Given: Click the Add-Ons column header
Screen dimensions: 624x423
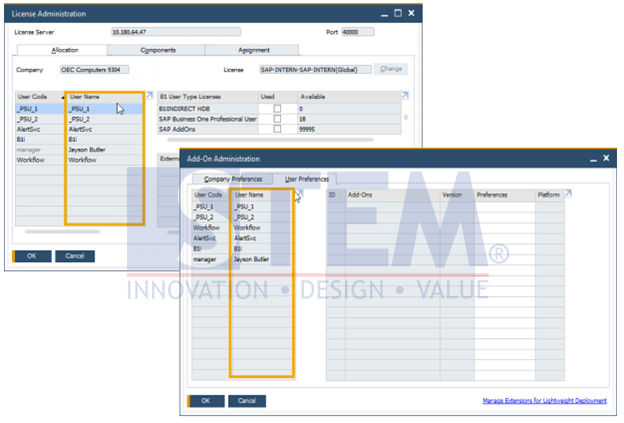Looking at the screenshot, I should (393, 195).
